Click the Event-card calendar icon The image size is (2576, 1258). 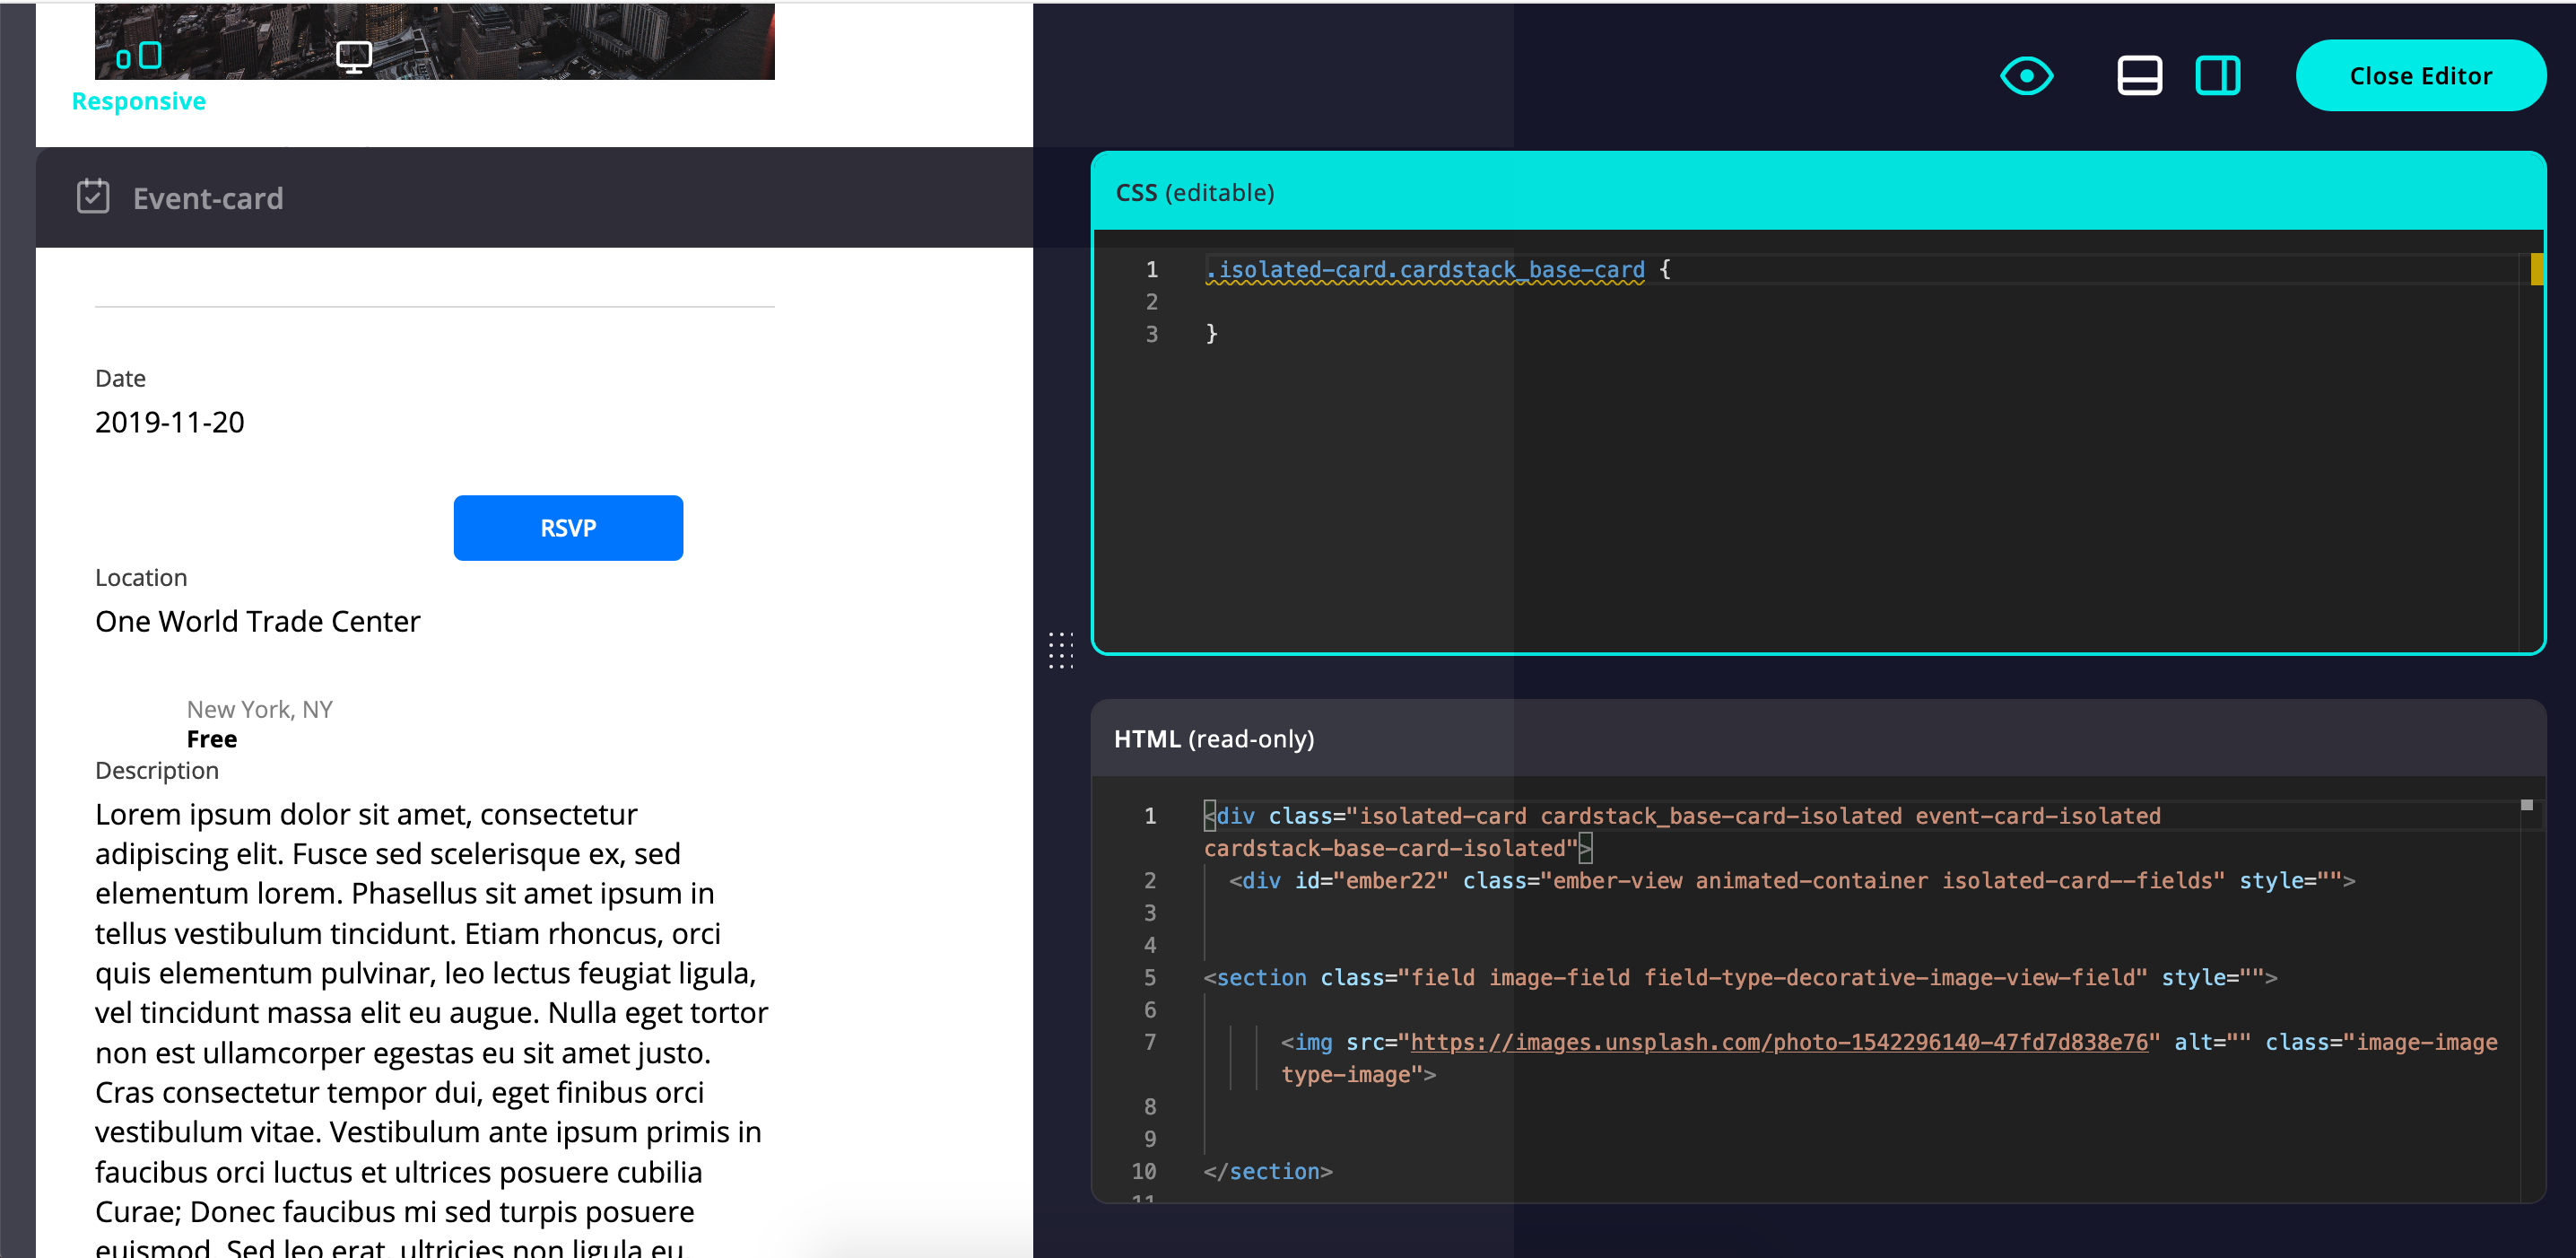[x=93, y=197]
